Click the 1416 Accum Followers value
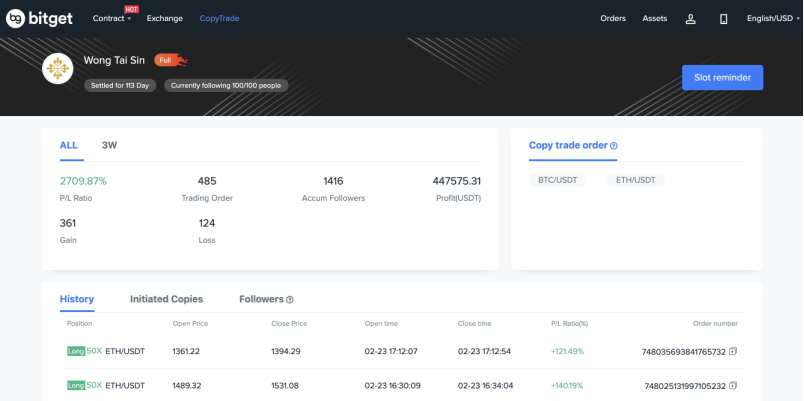This screenshot has width=804, height=401. 333,181
